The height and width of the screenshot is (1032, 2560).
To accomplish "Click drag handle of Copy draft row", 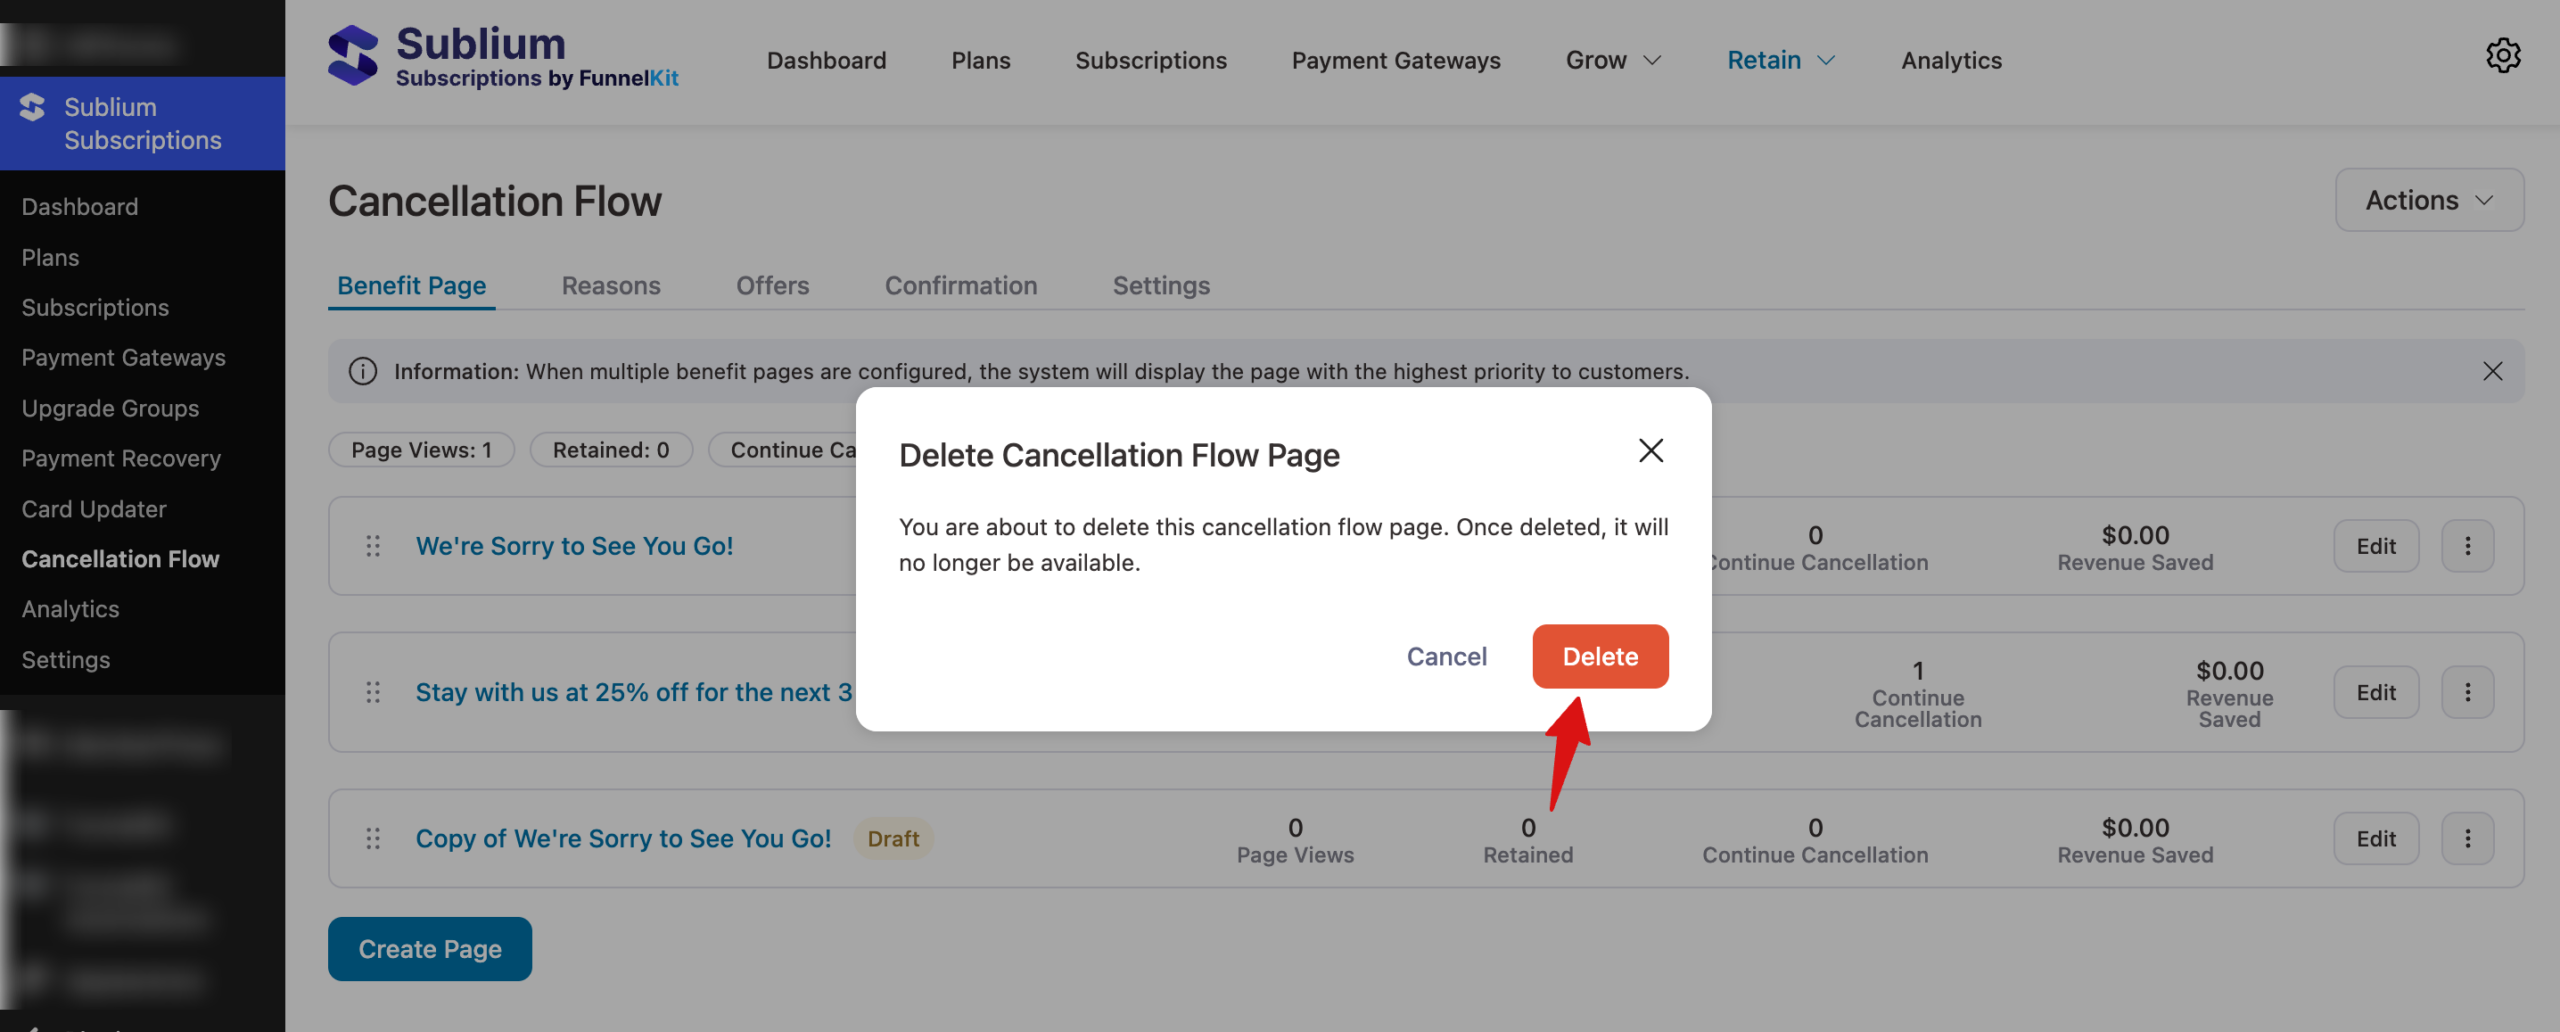I will click(373, 839).
